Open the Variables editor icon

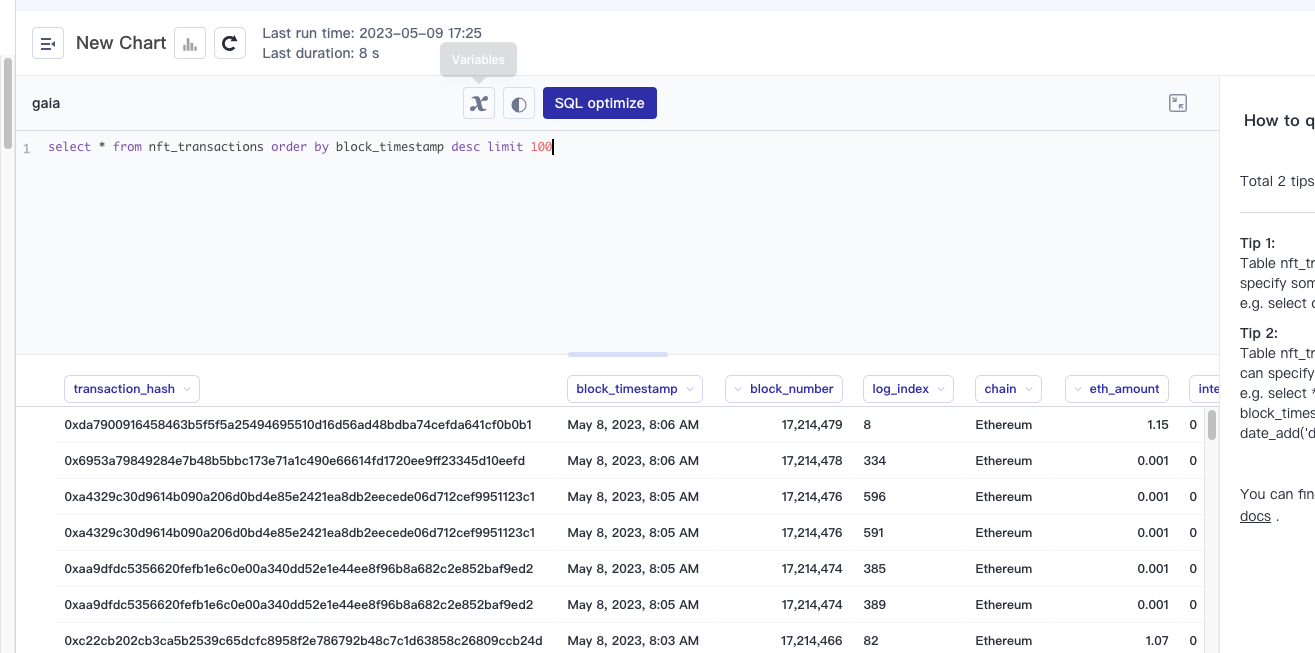coord(478,102)
